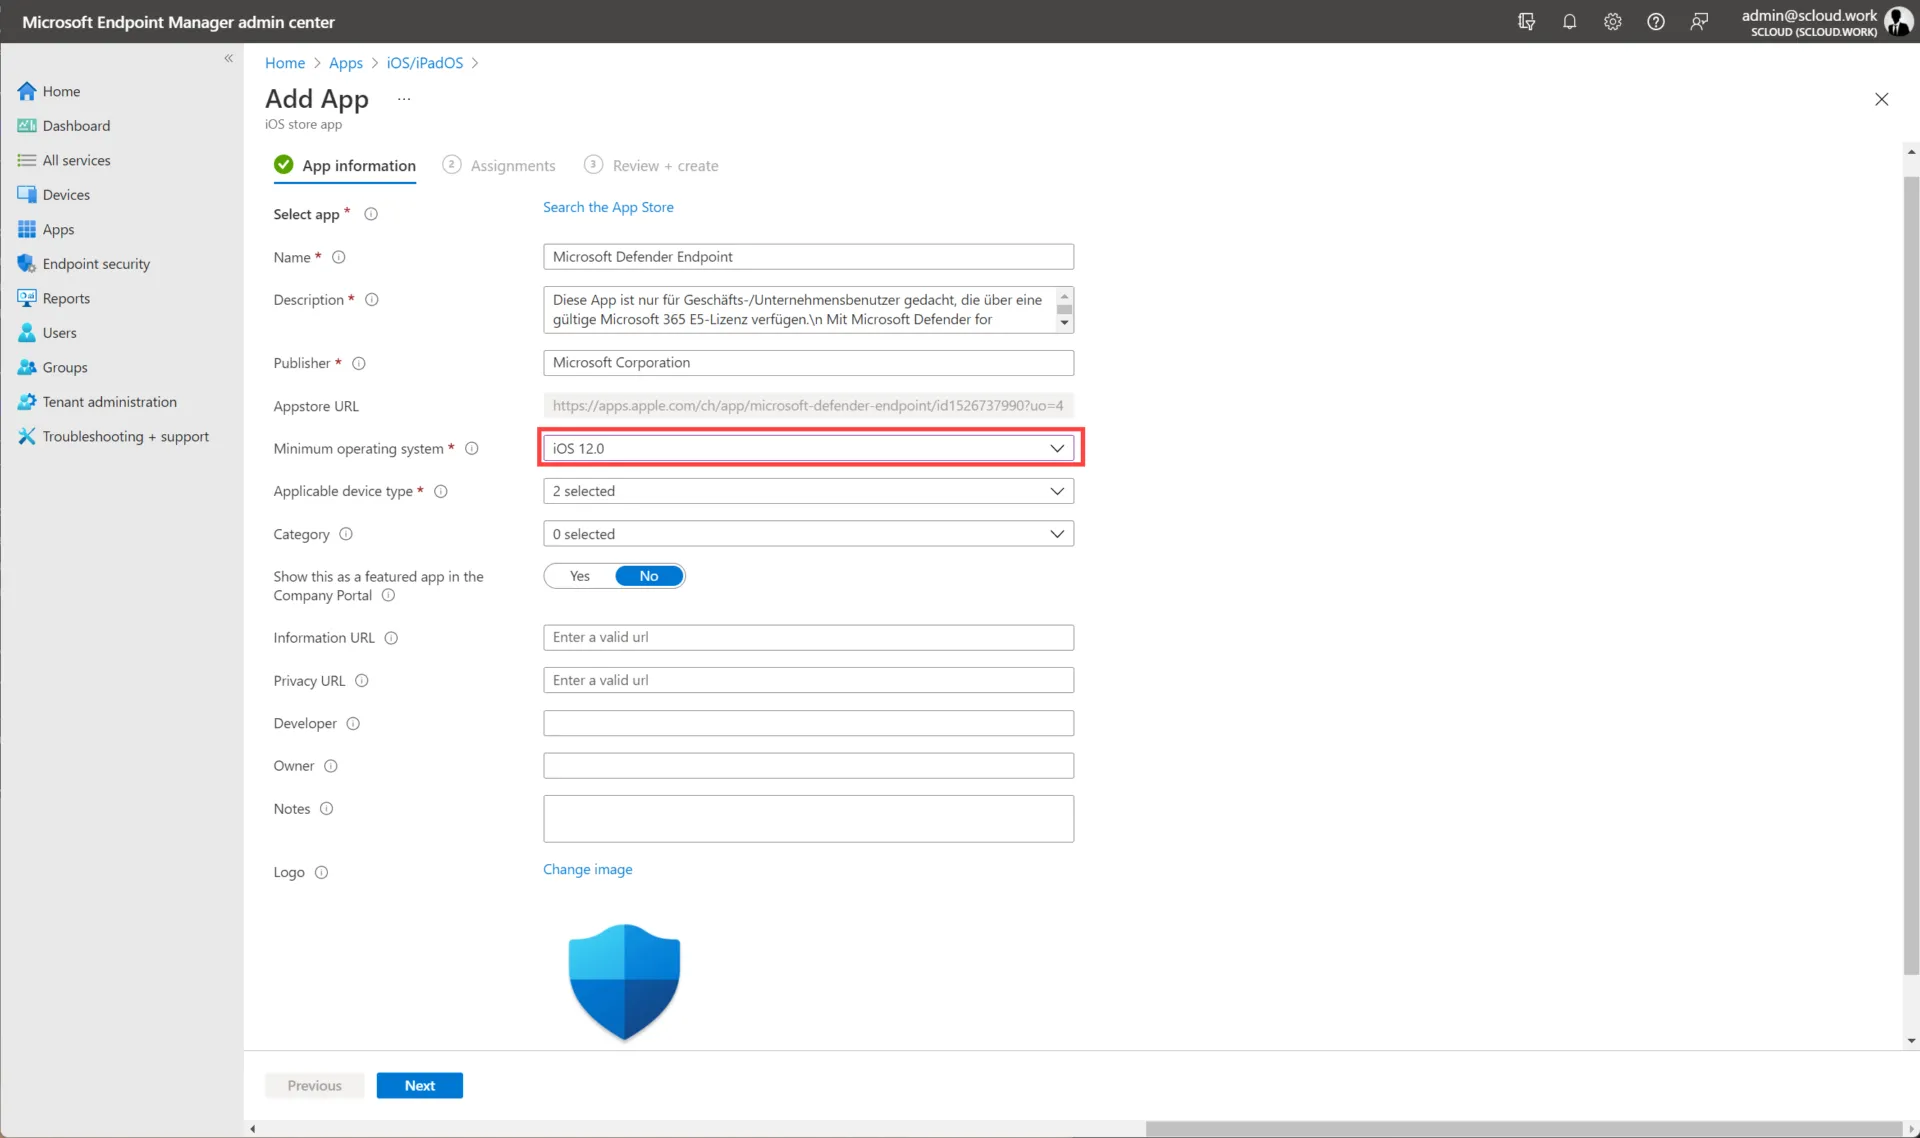
Task: Open Tenant administration in sidebar menu
Action: tap(110, 402)
